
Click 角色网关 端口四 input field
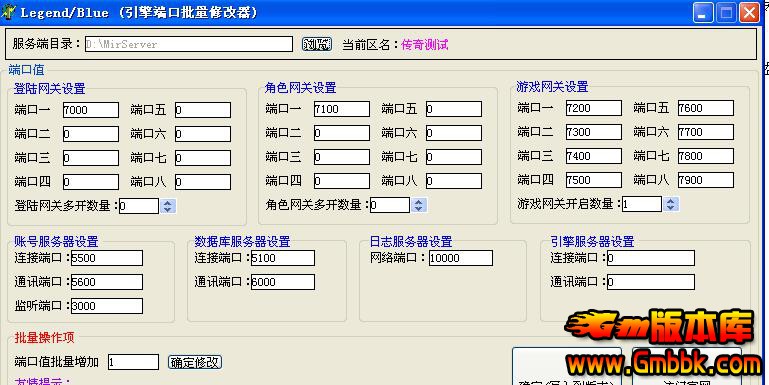pos(342,181)
